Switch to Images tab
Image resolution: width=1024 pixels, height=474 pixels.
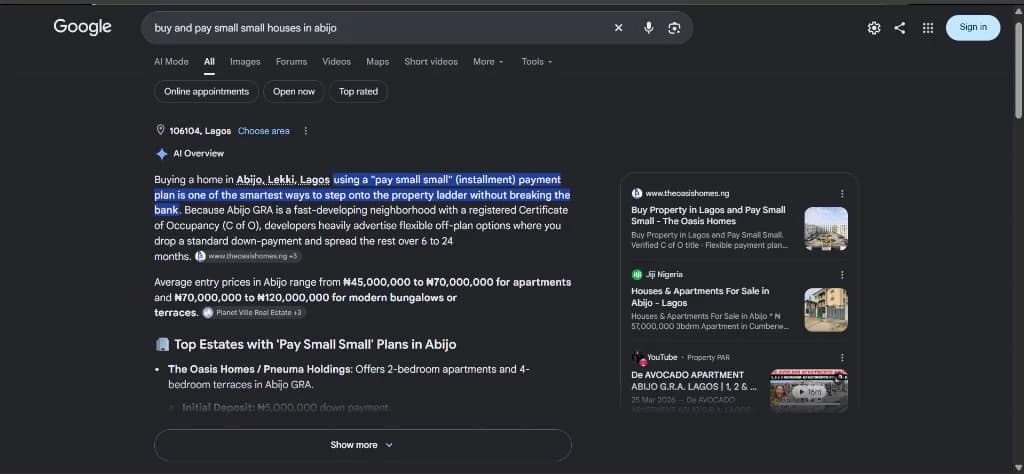245,61
